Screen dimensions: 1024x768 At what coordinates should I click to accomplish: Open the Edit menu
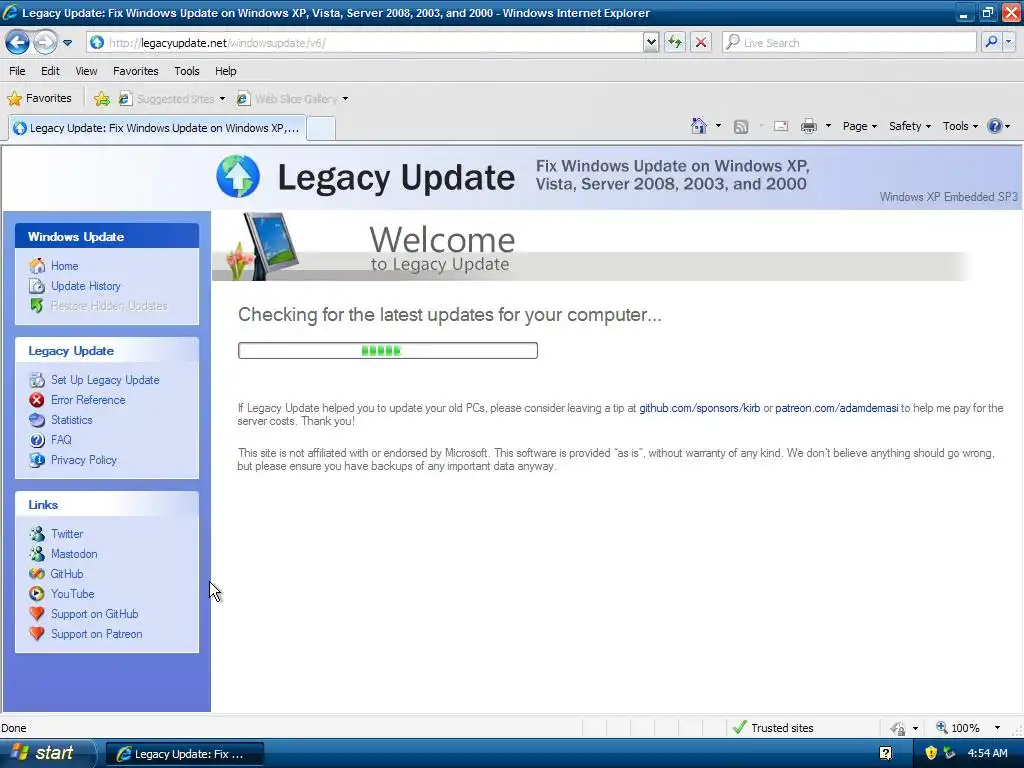point(50,71)
